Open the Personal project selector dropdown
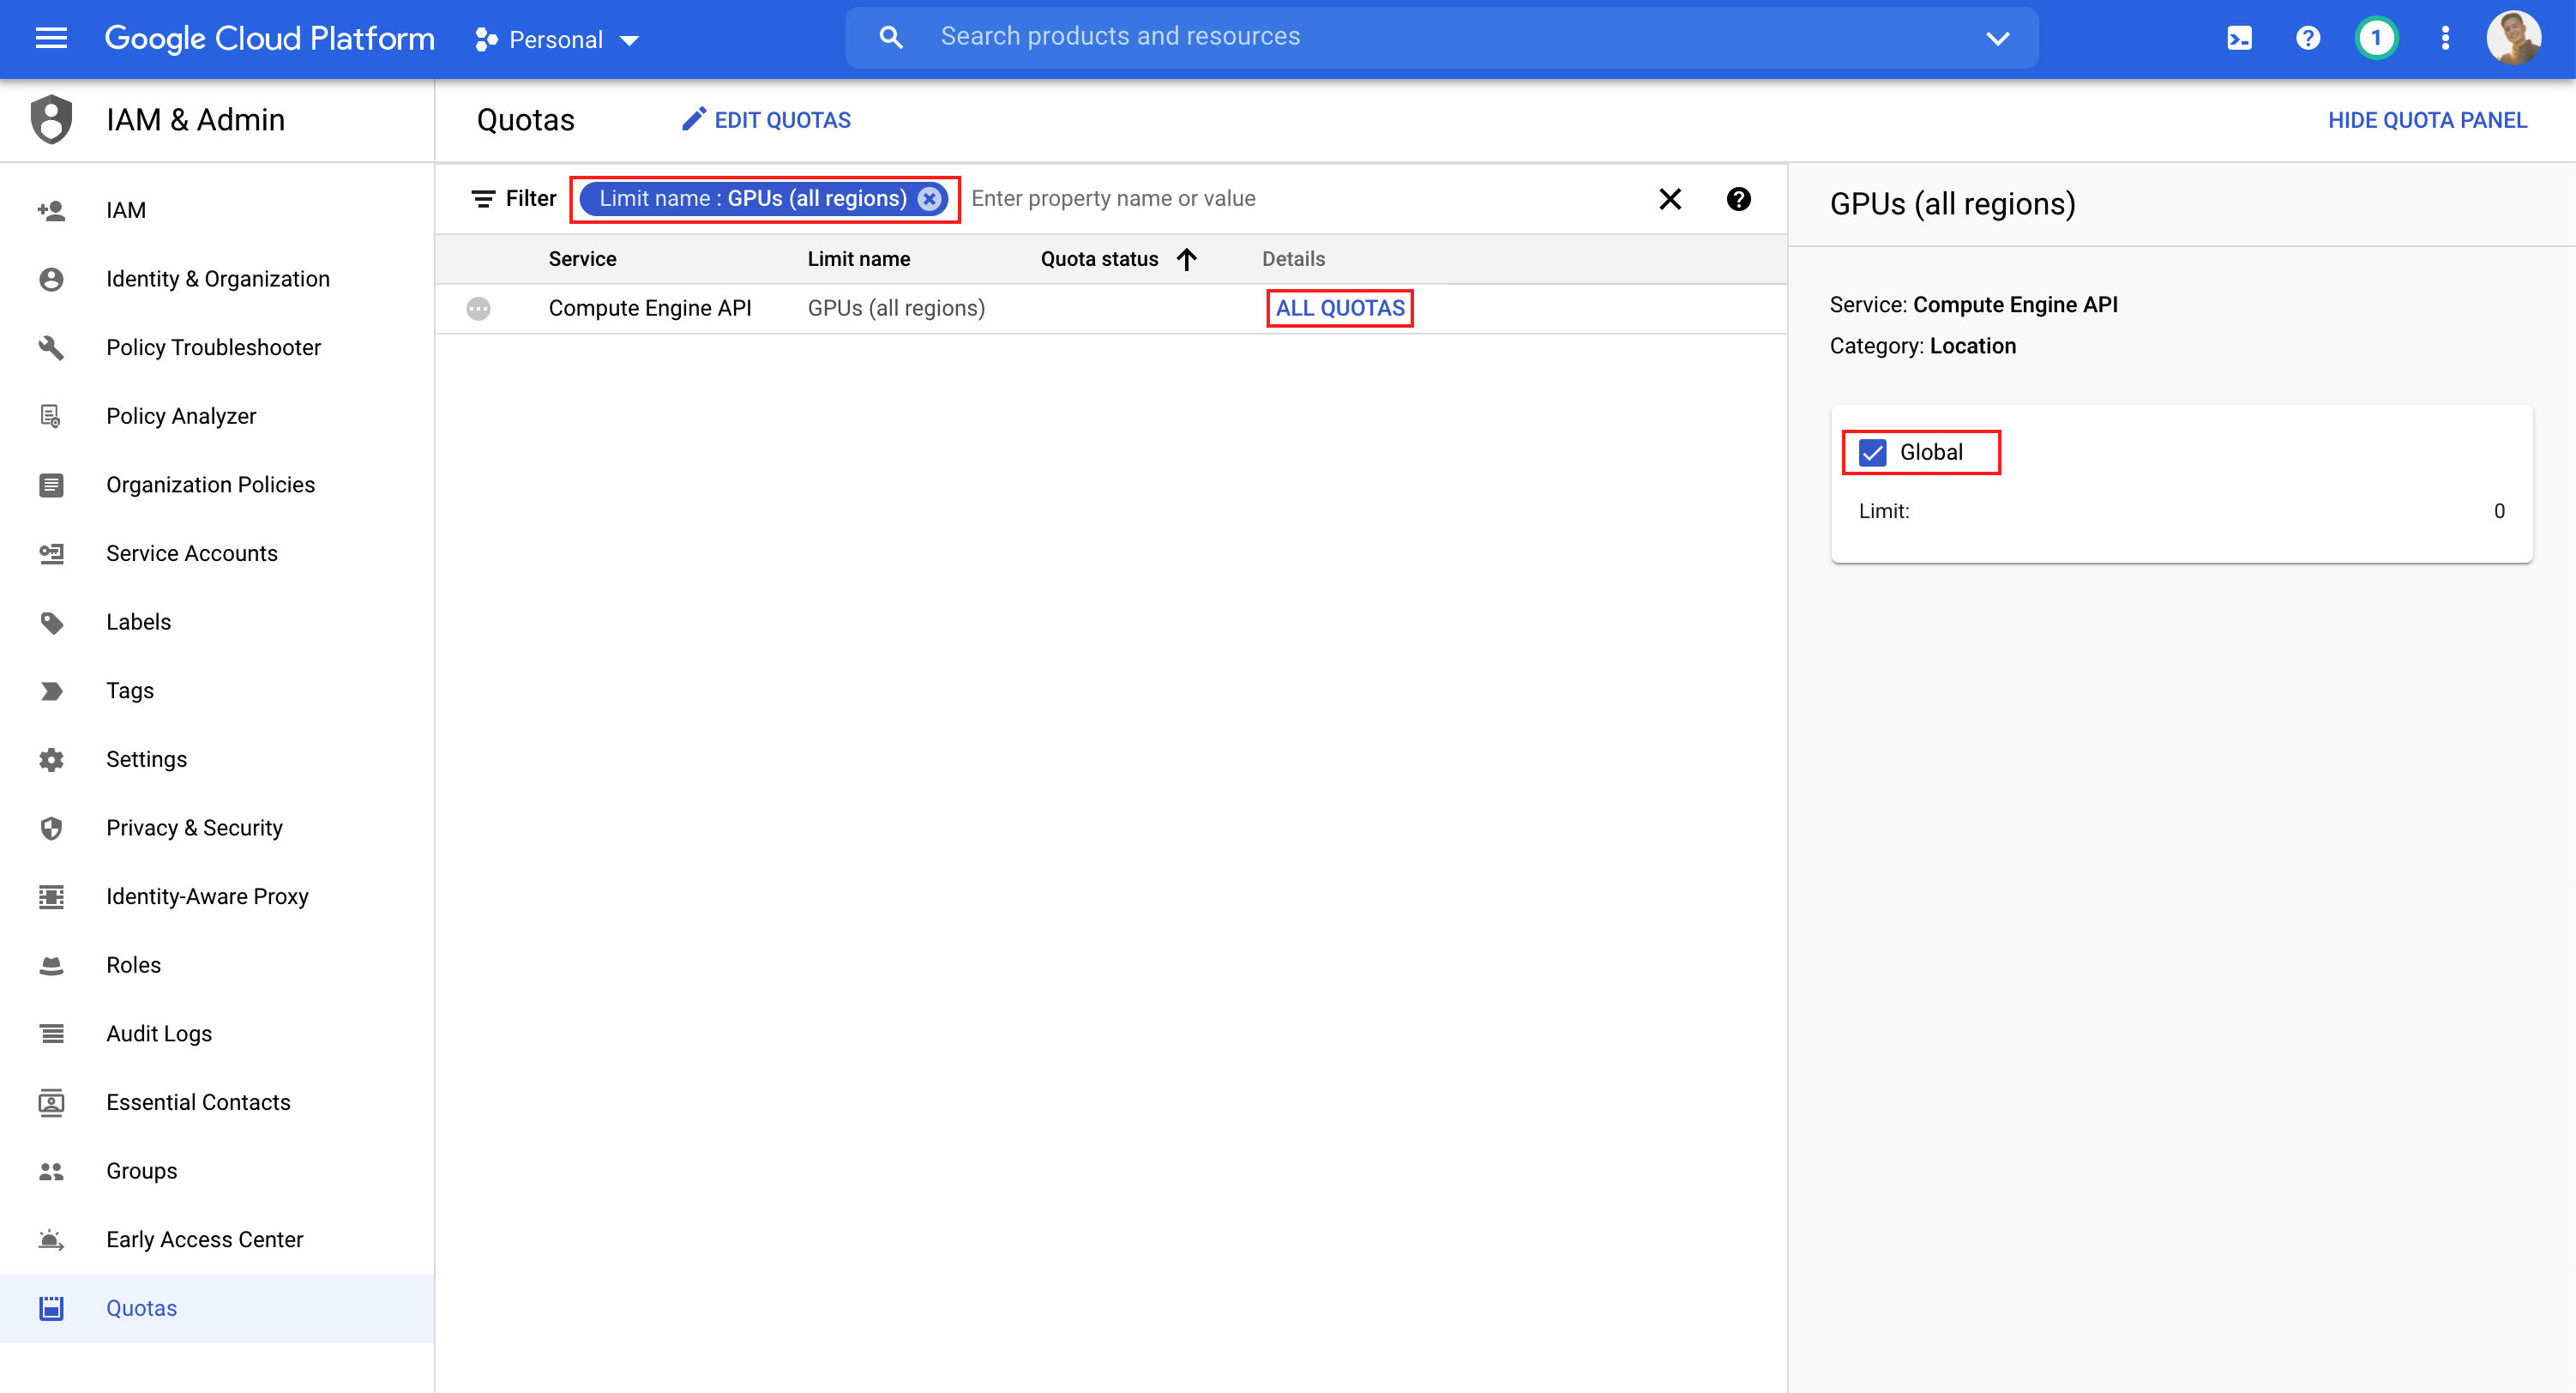2576x1393 pixels. [557, 40]
